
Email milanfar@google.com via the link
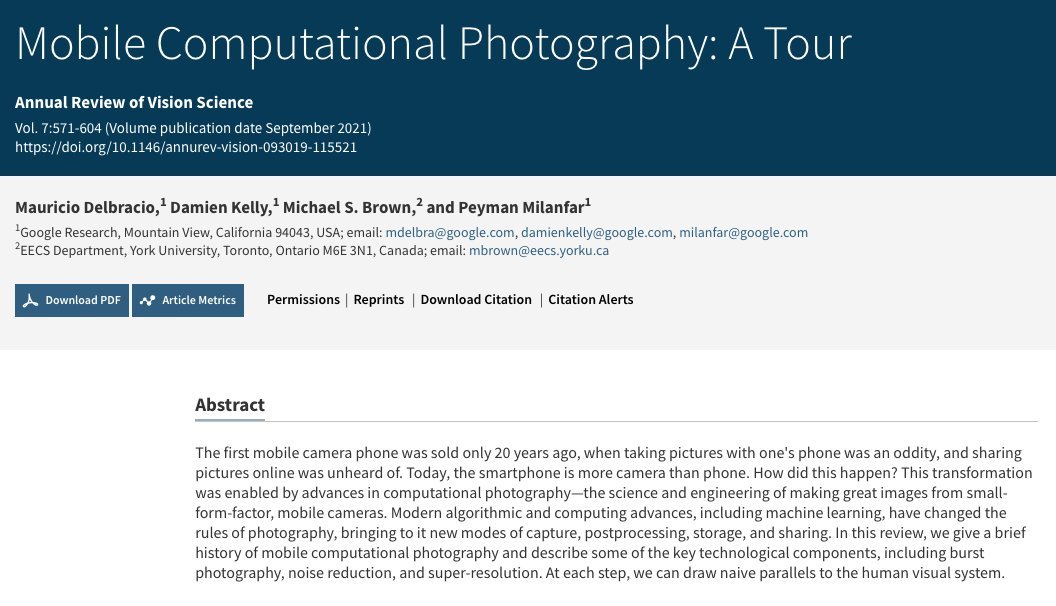pyautogui.click(x=743, y=233)
